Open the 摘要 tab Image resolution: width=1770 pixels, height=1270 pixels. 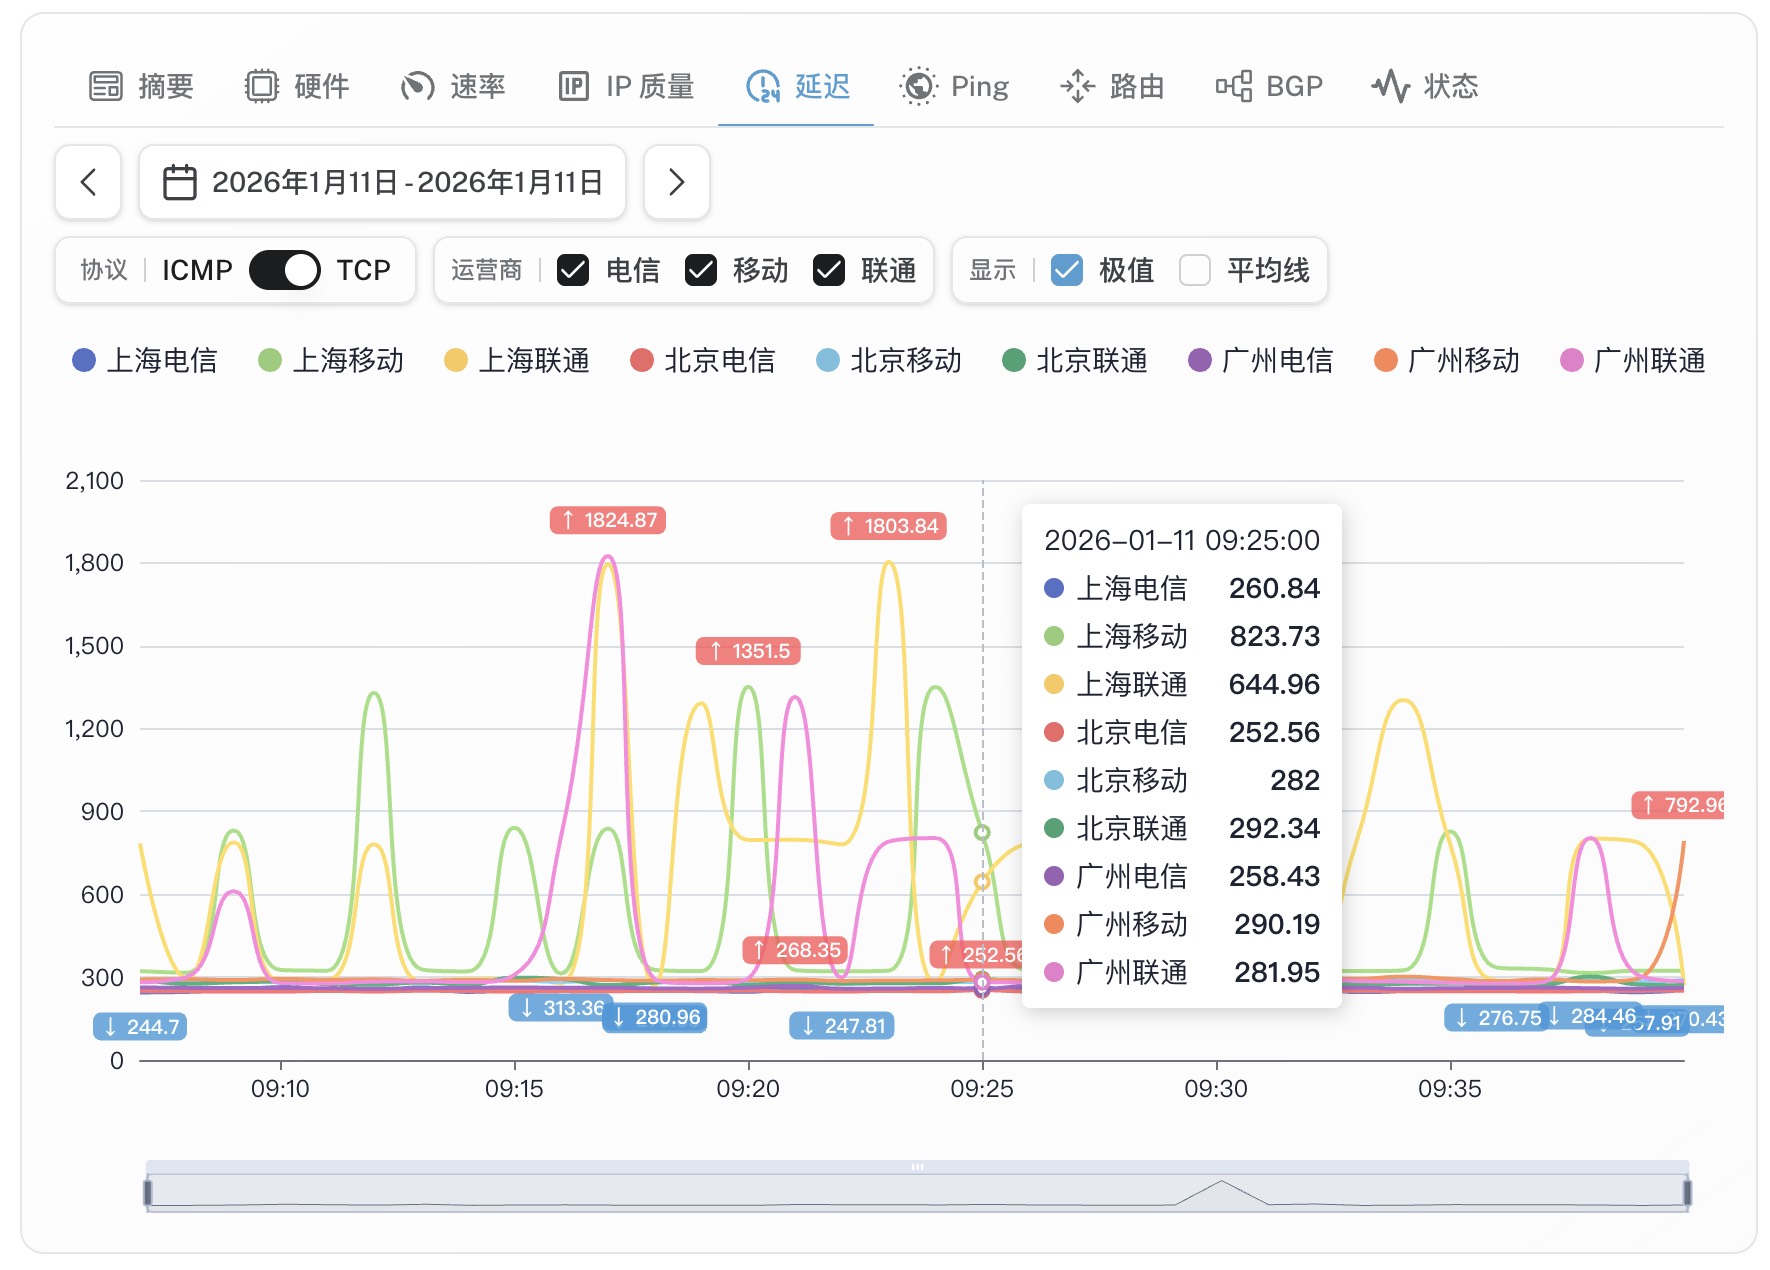tap(141, 86)
